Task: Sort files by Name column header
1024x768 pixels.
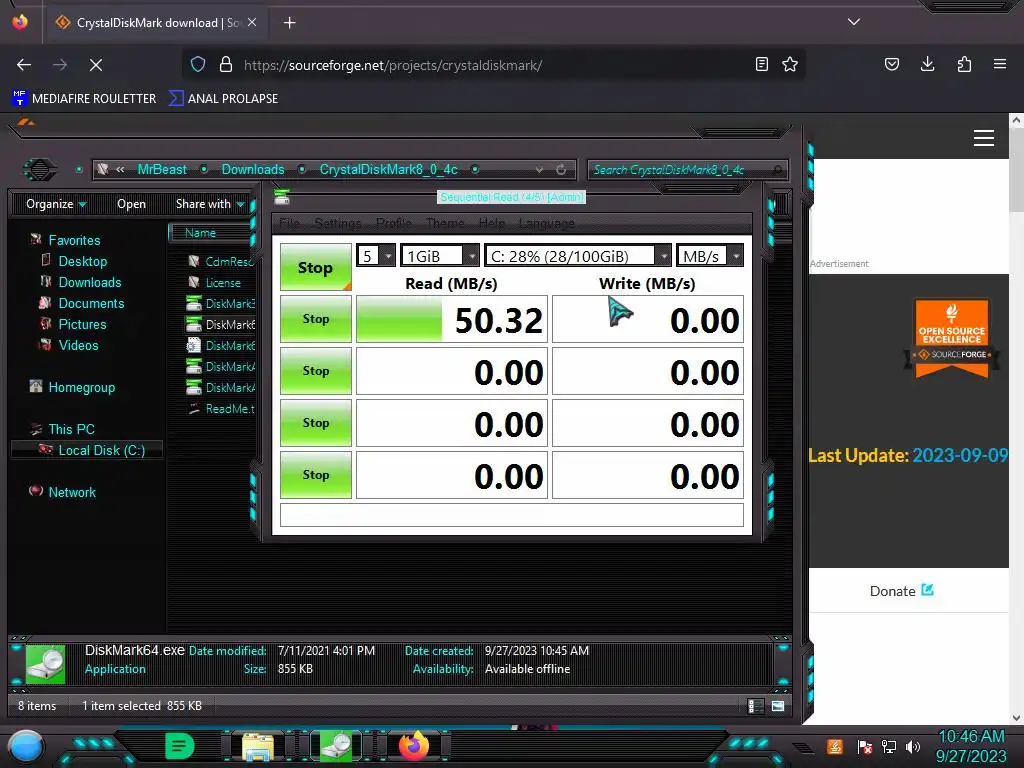Action: (210, 232)
